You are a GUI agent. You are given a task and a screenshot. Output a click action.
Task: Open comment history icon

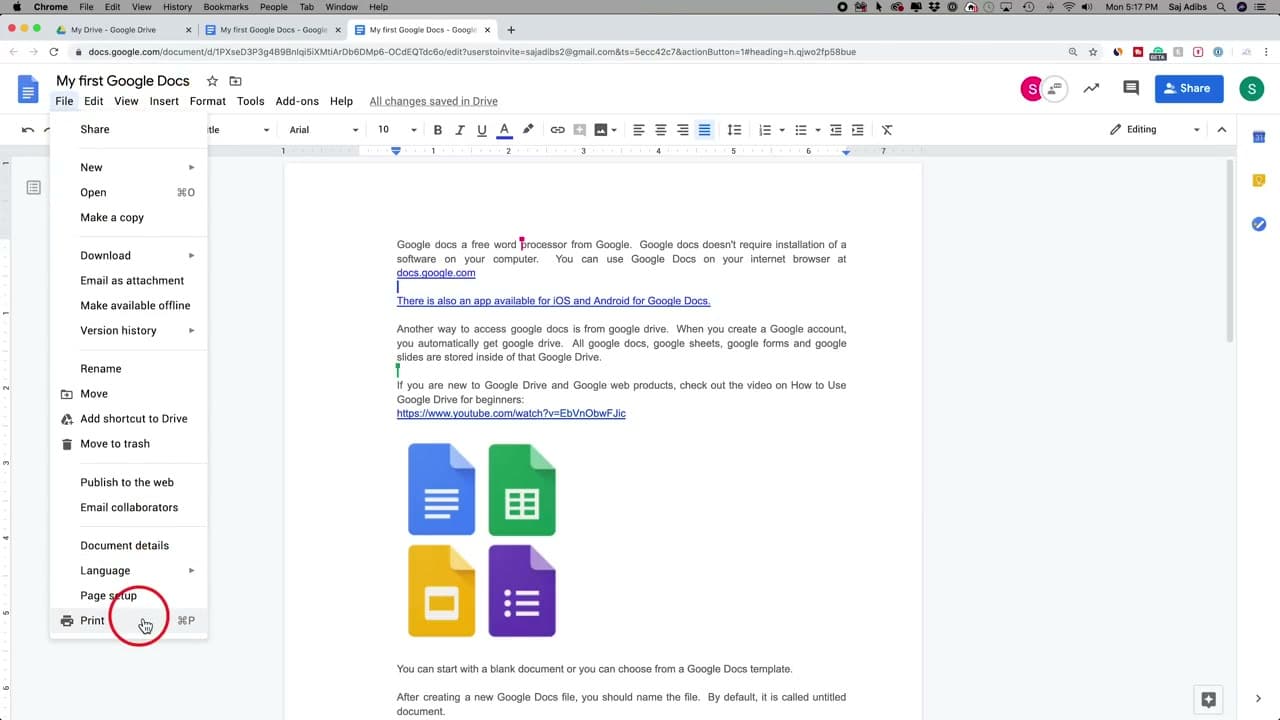pos(1131,88)
